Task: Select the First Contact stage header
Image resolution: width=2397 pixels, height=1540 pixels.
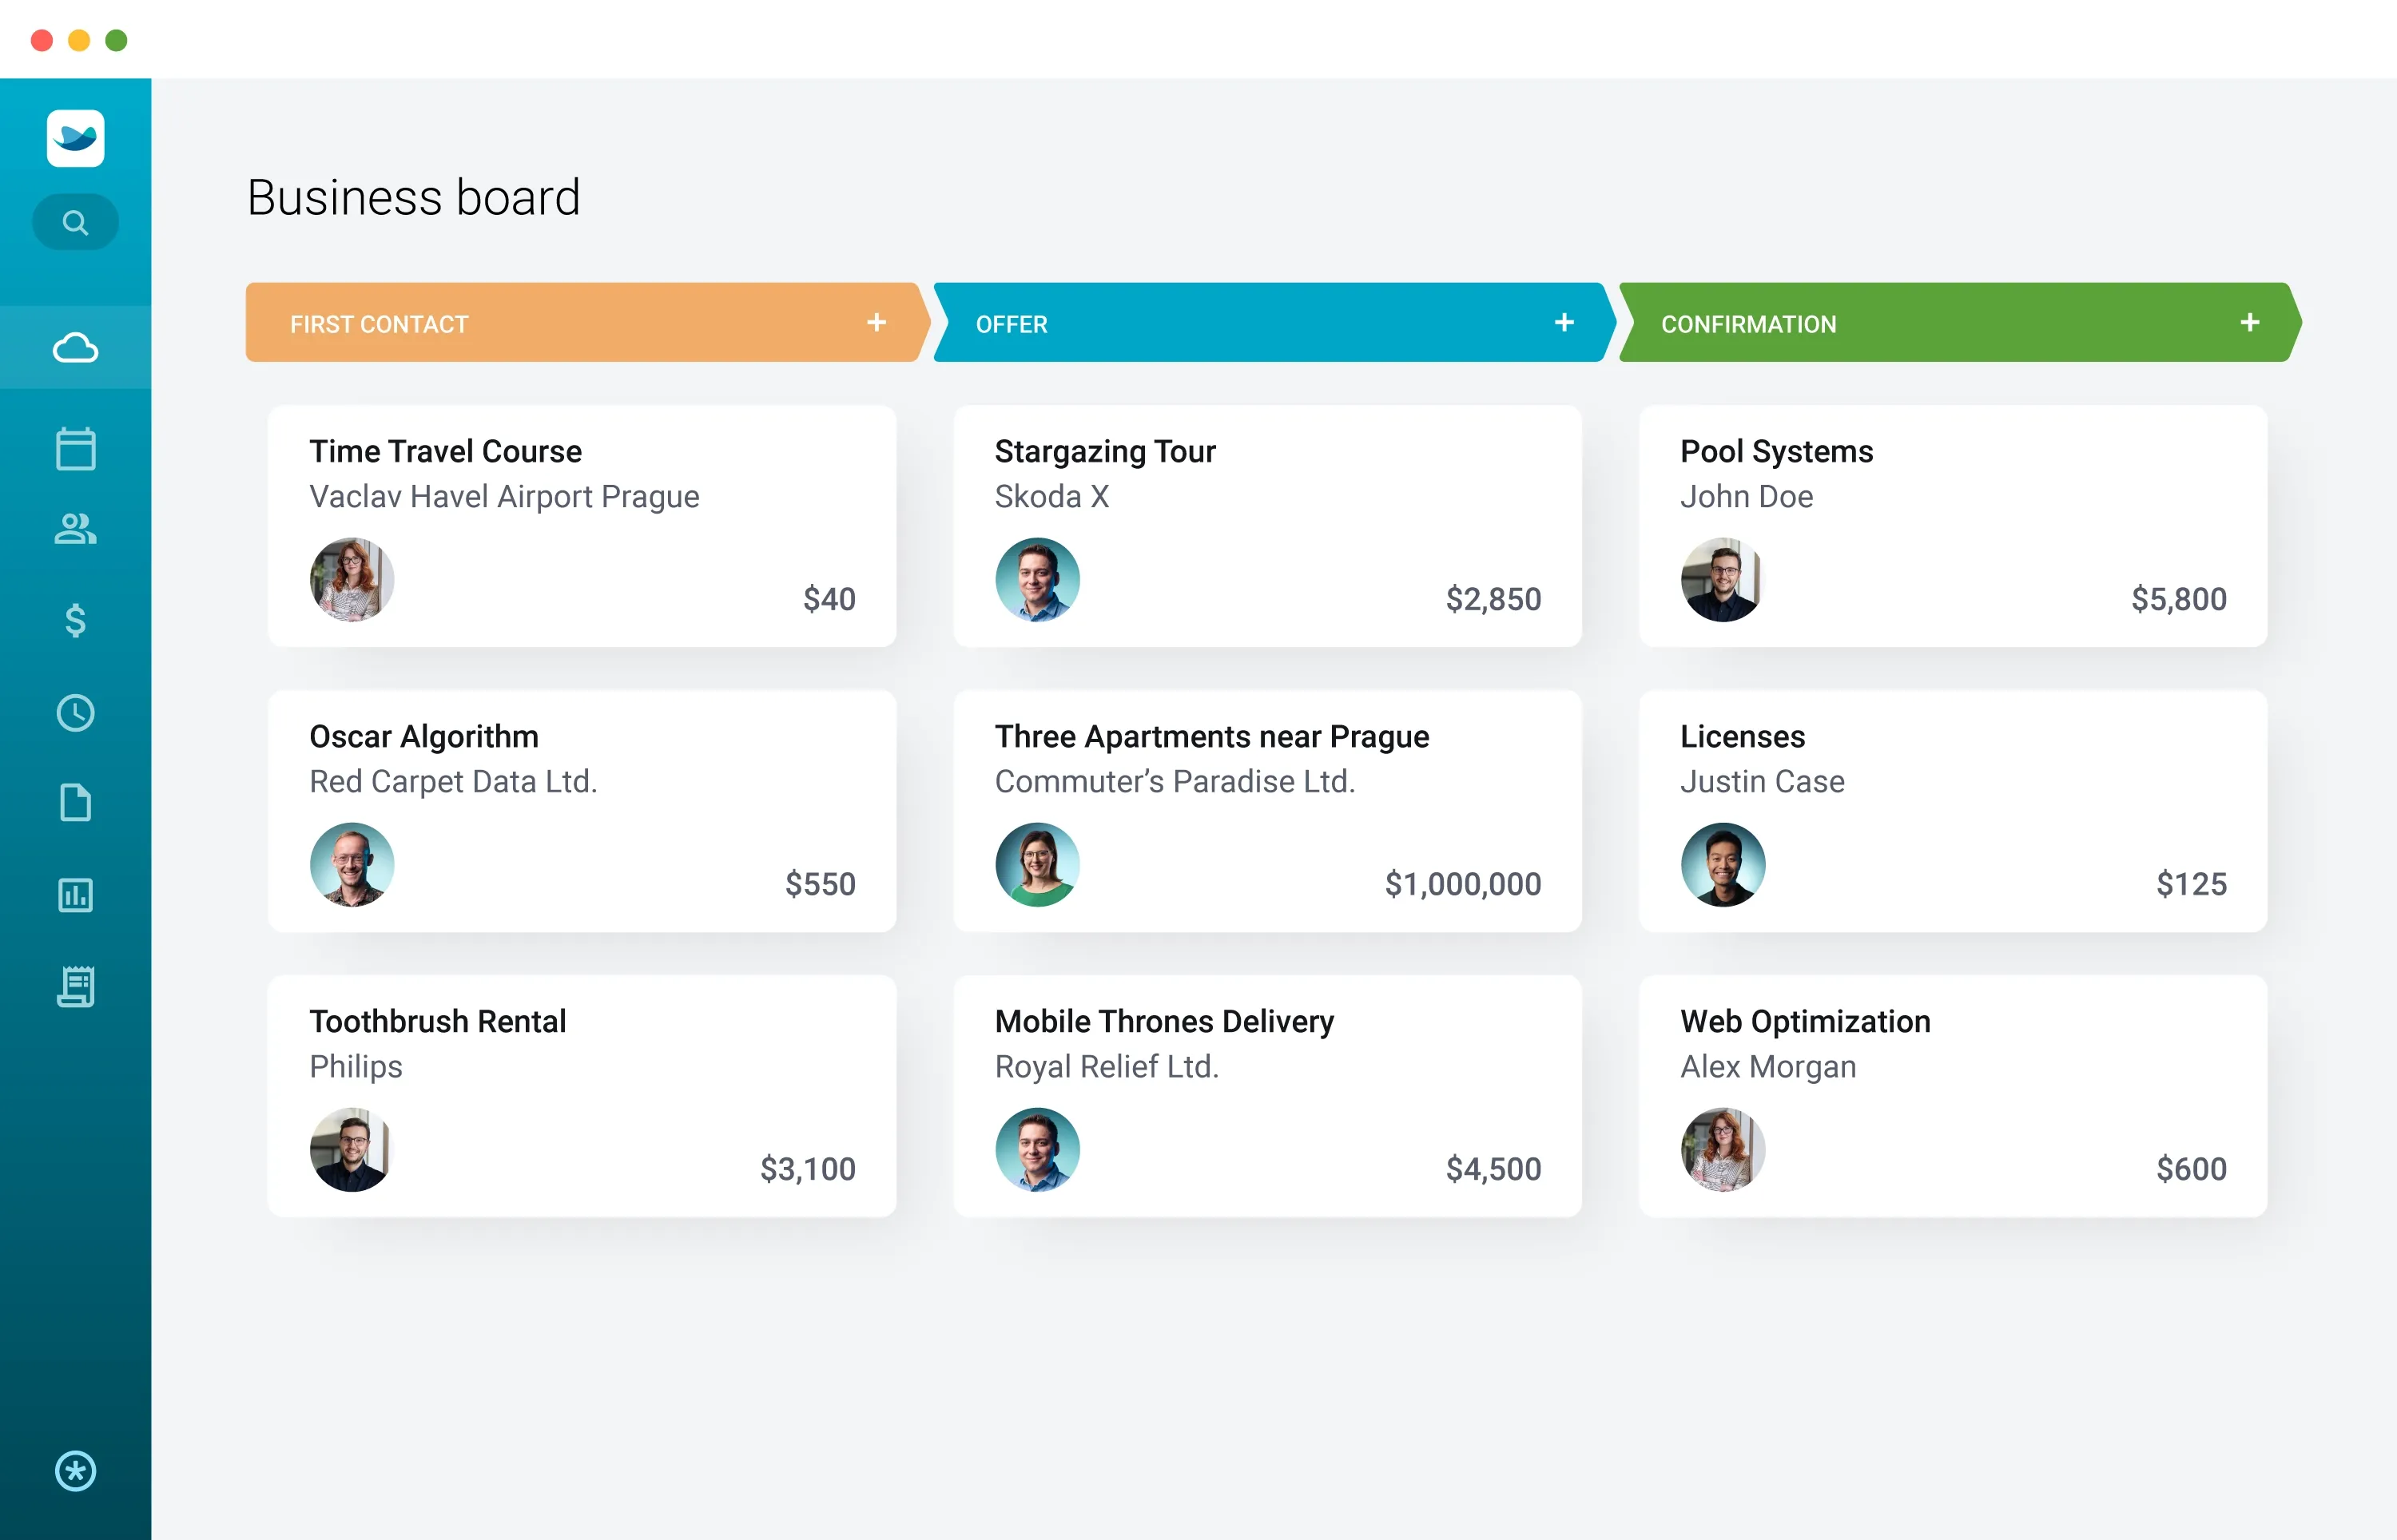Action: tap(380, 324)
